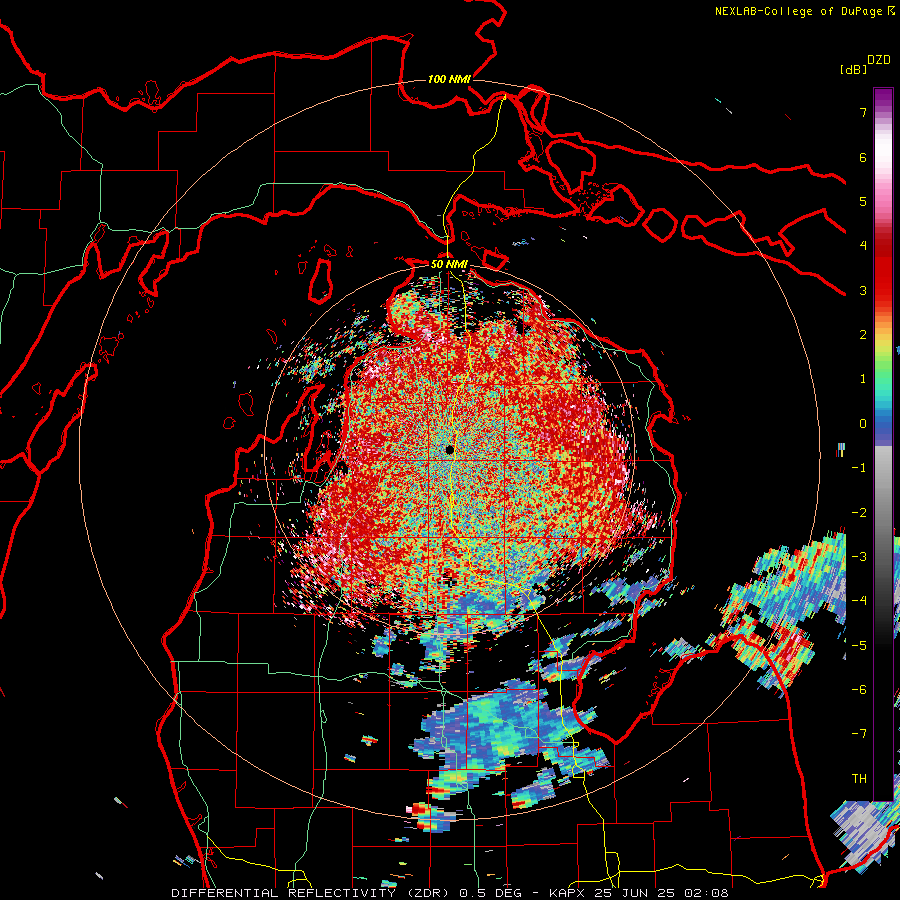Click the -1 tick on color scale

(x=859, y=468)
